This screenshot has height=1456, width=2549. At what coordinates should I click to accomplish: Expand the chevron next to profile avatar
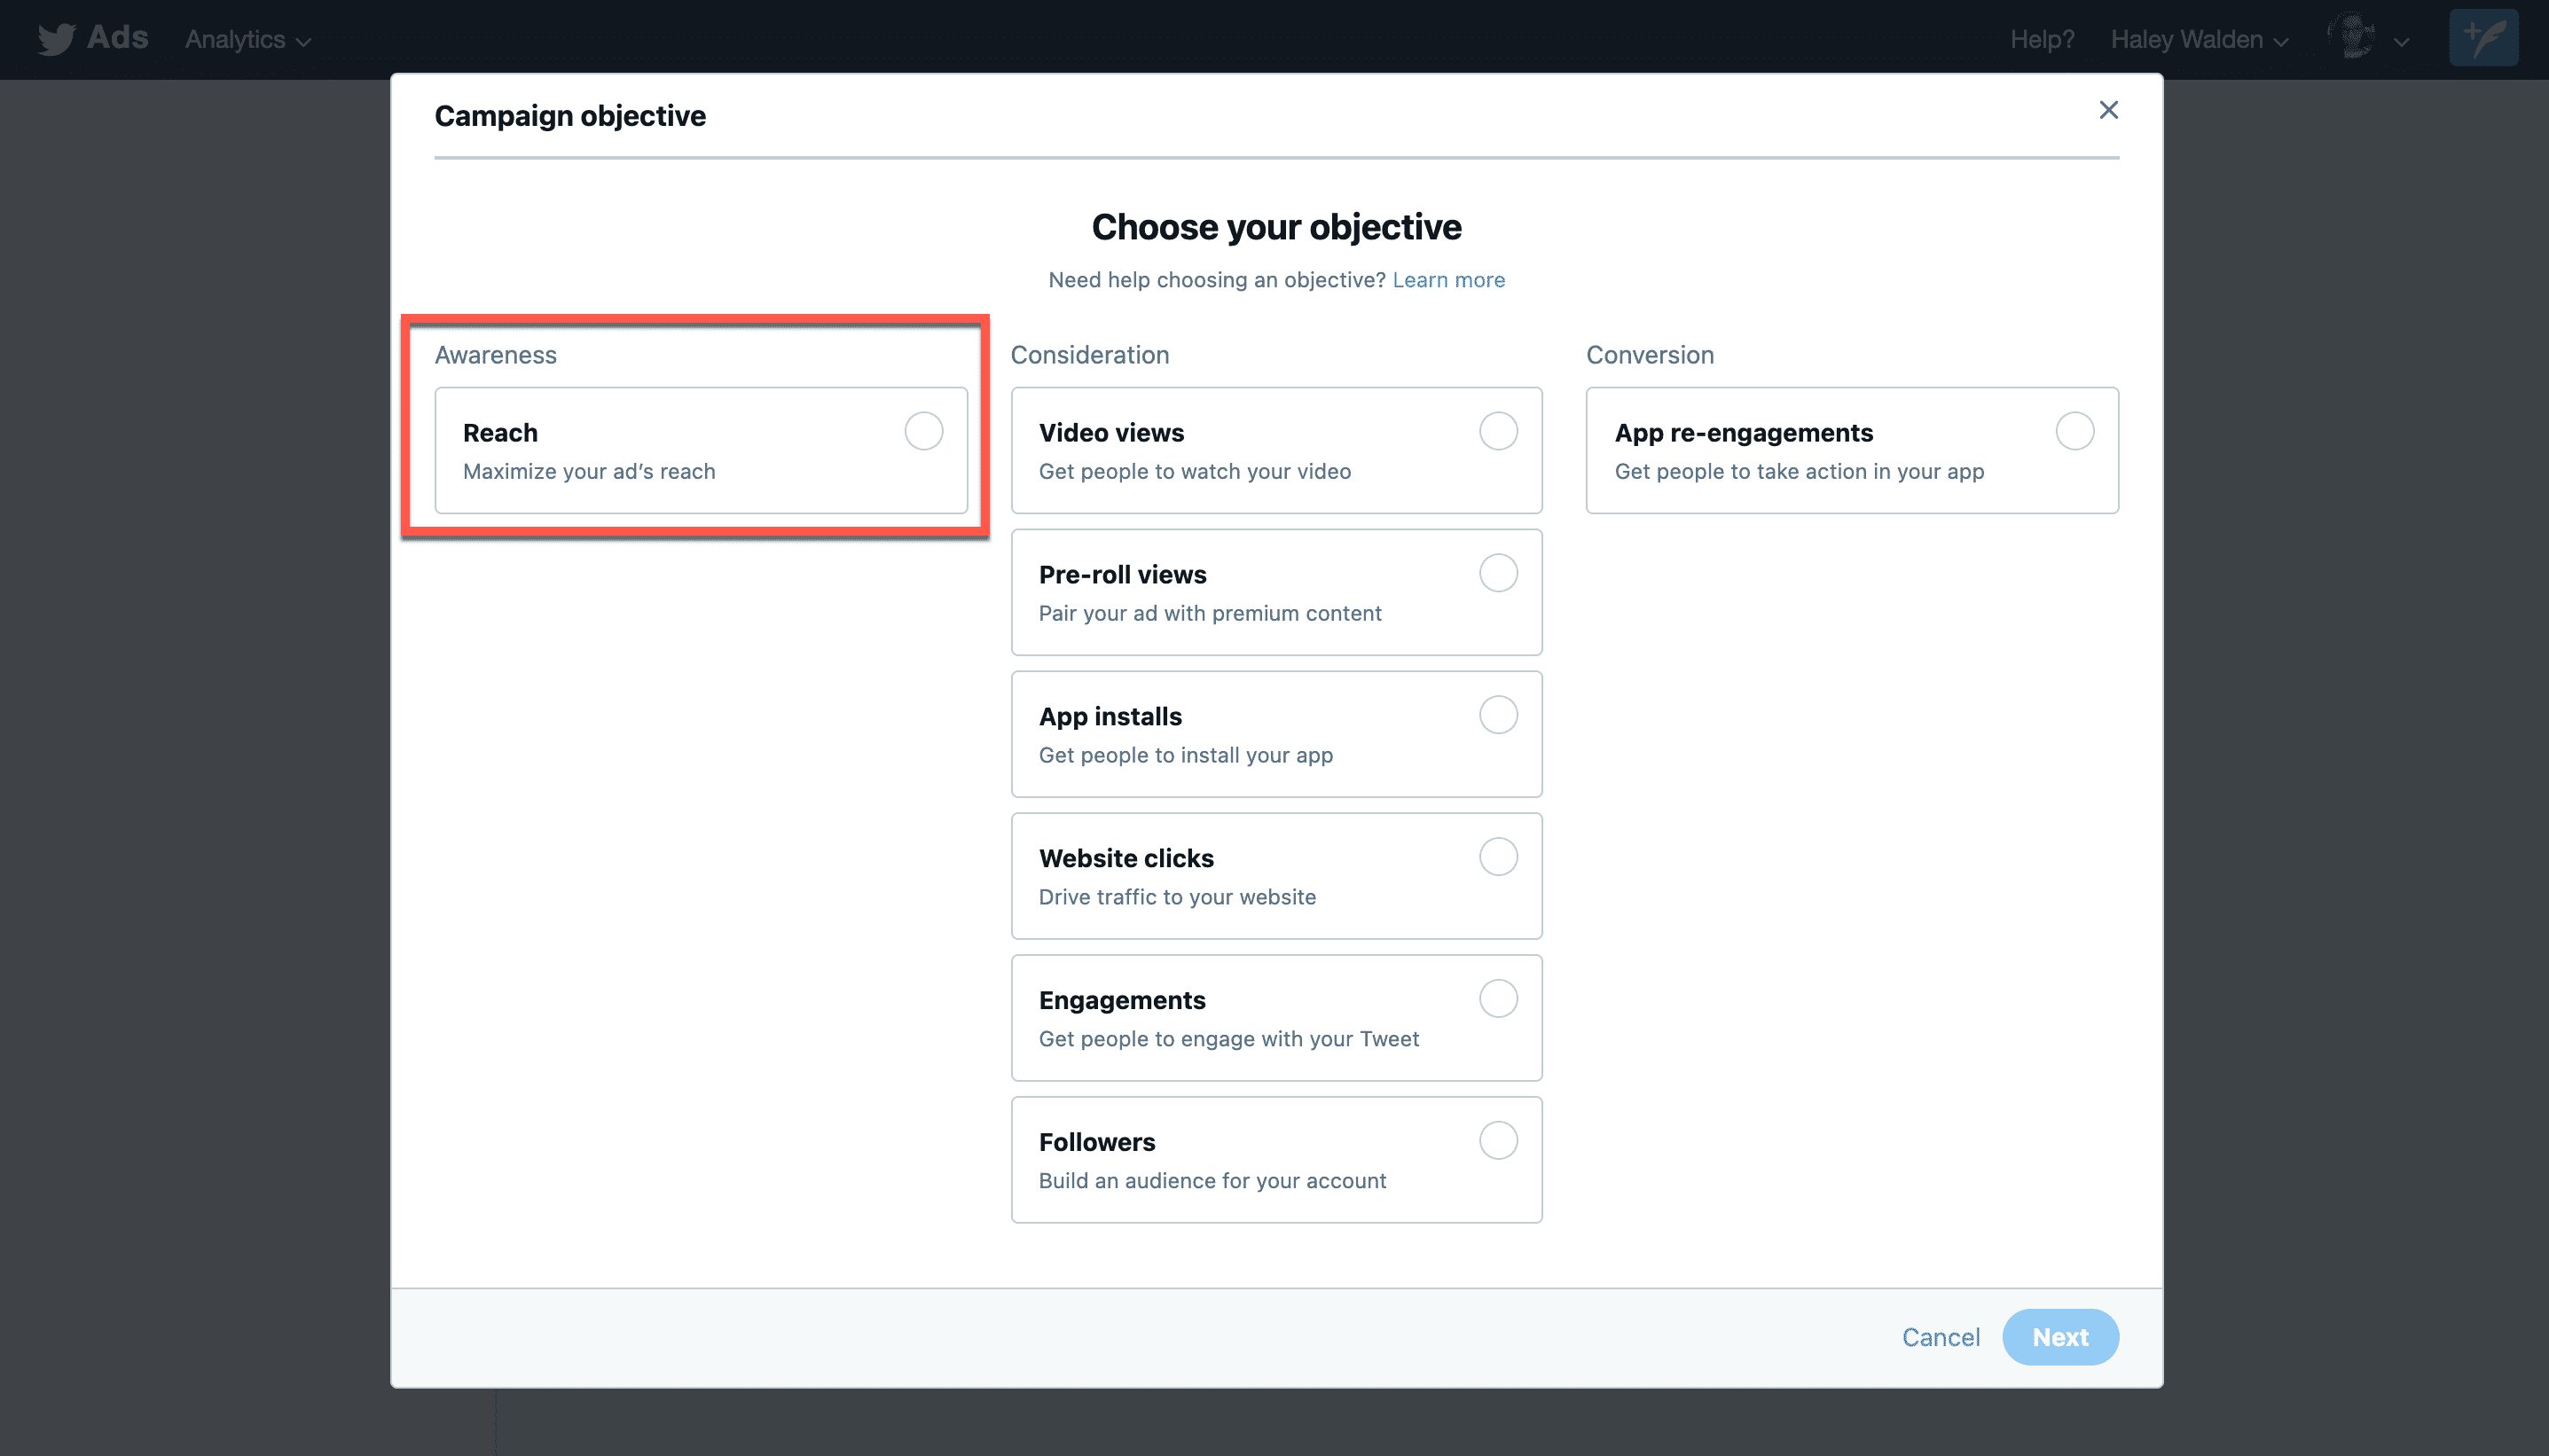tap(2401, 42)
